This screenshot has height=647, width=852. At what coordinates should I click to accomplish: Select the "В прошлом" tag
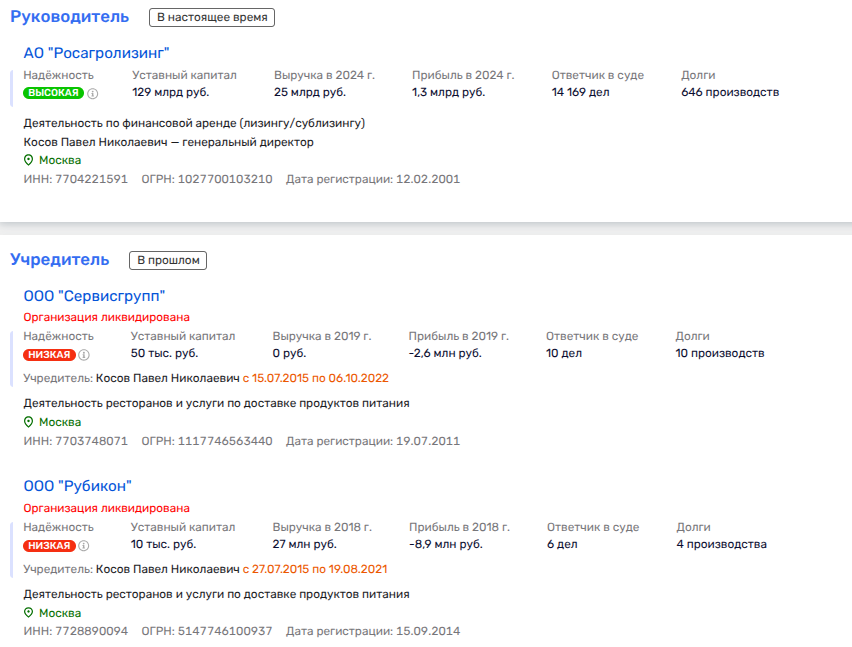tap(167, 260)
